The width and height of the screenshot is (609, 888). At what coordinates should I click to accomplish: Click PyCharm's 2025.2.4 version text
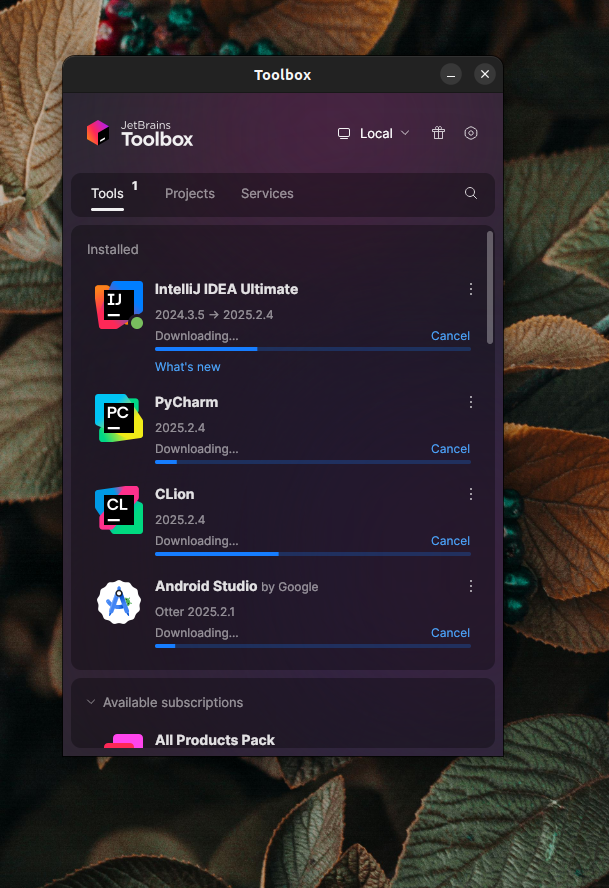180,428
